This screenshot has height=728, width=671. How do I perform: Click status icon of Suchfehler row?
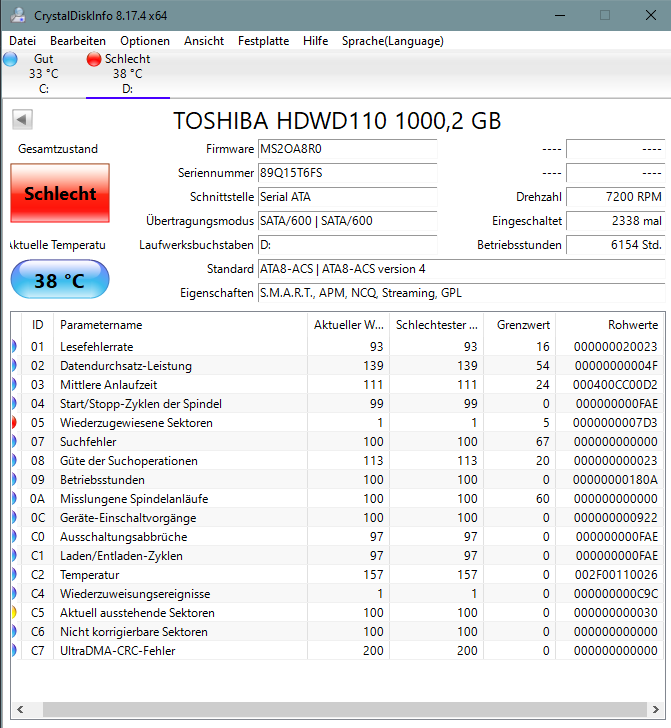pos(14,442)
